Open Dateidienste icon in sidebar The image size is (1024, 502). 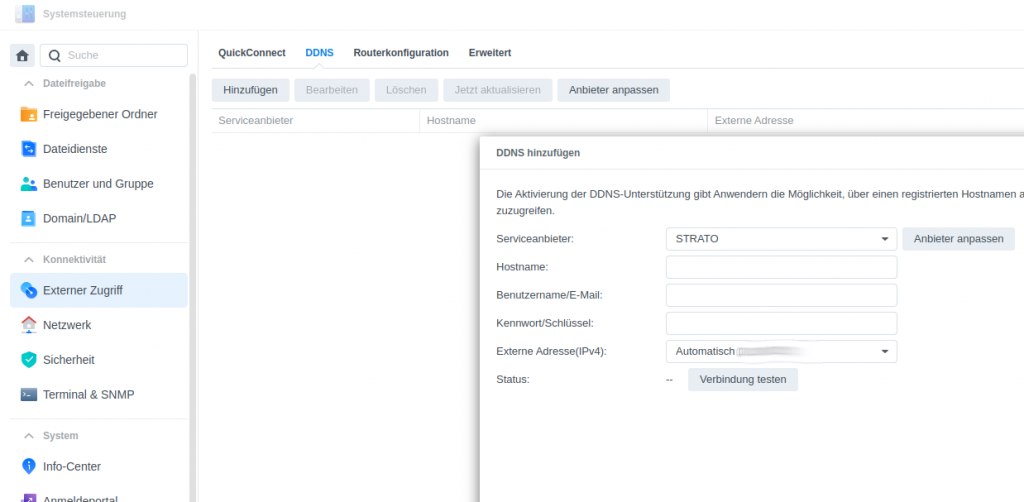coord(29,149)
